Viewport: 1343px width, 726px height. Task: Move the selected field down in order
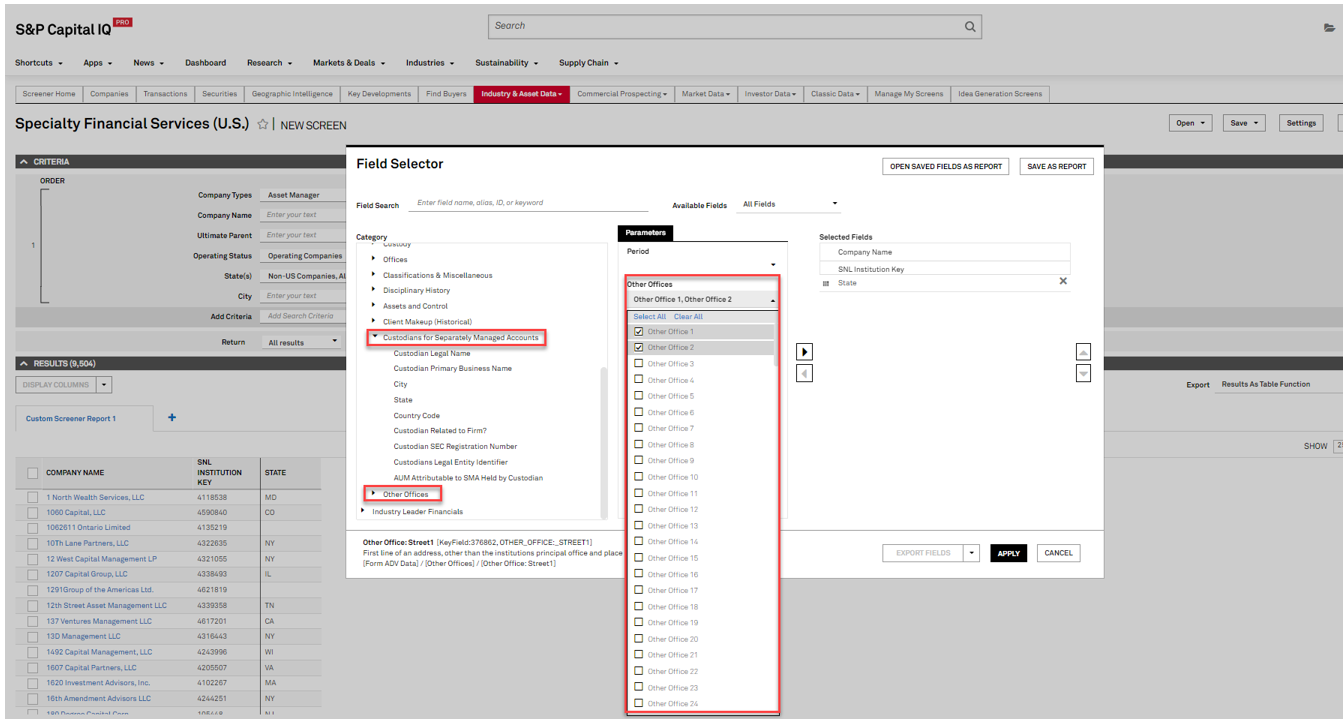pyautogui.click(x=1083, y=373)
